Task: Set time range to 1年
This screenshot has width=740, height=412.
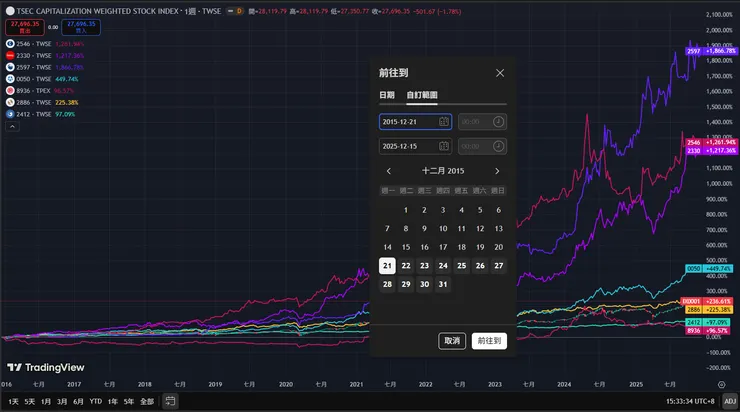Action: coord(112,402)
